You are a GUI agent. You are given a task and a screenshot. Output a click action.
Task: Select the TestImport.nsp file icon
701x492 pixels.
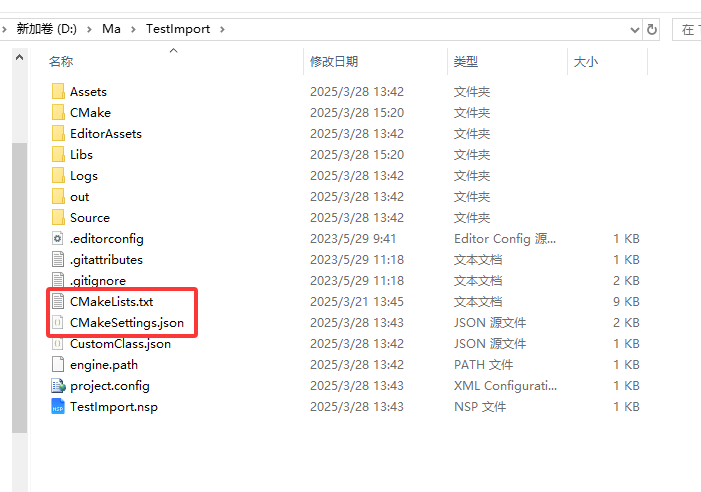click(58, 407)
